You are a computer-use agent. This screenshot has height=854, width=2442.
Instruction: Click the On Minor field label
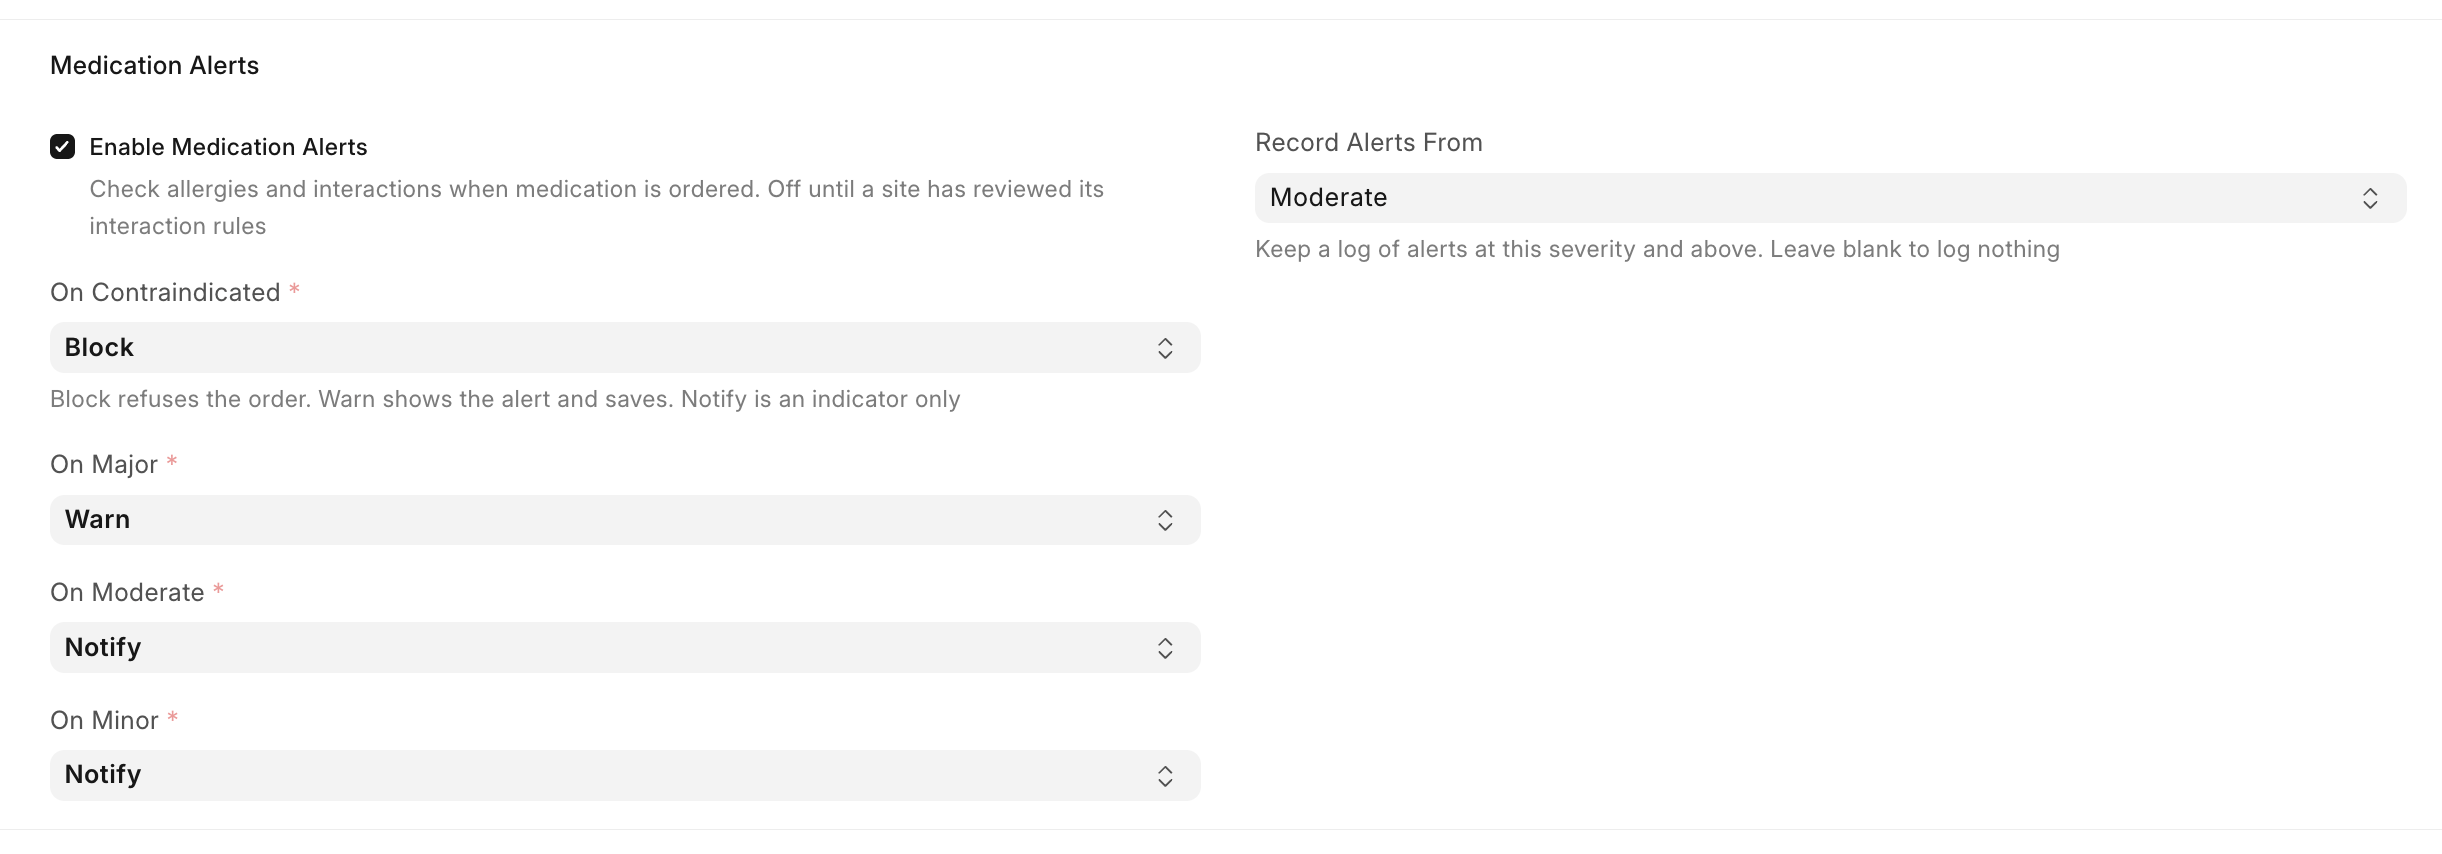click(x=104, y=720)
